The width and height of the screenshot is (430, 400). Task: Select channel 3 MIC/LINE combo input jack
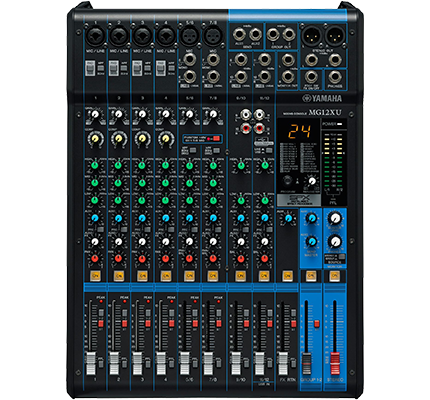pyautogui.click(x=142, y=36)
